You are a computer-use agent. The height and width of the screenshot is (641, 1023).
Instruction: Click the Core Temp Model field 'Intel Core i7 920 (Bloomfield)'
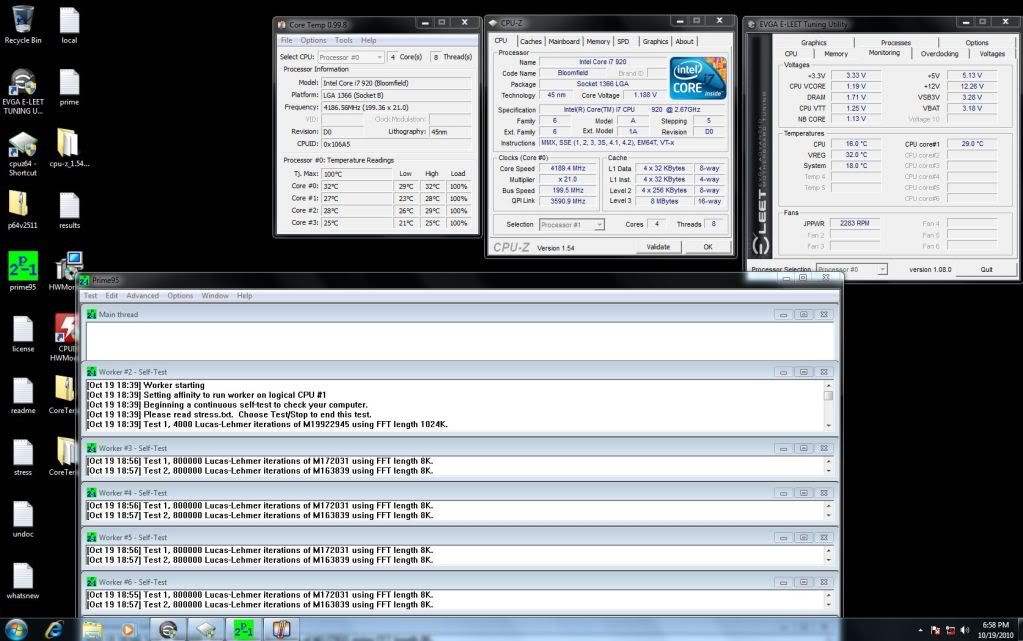(396, 83)
